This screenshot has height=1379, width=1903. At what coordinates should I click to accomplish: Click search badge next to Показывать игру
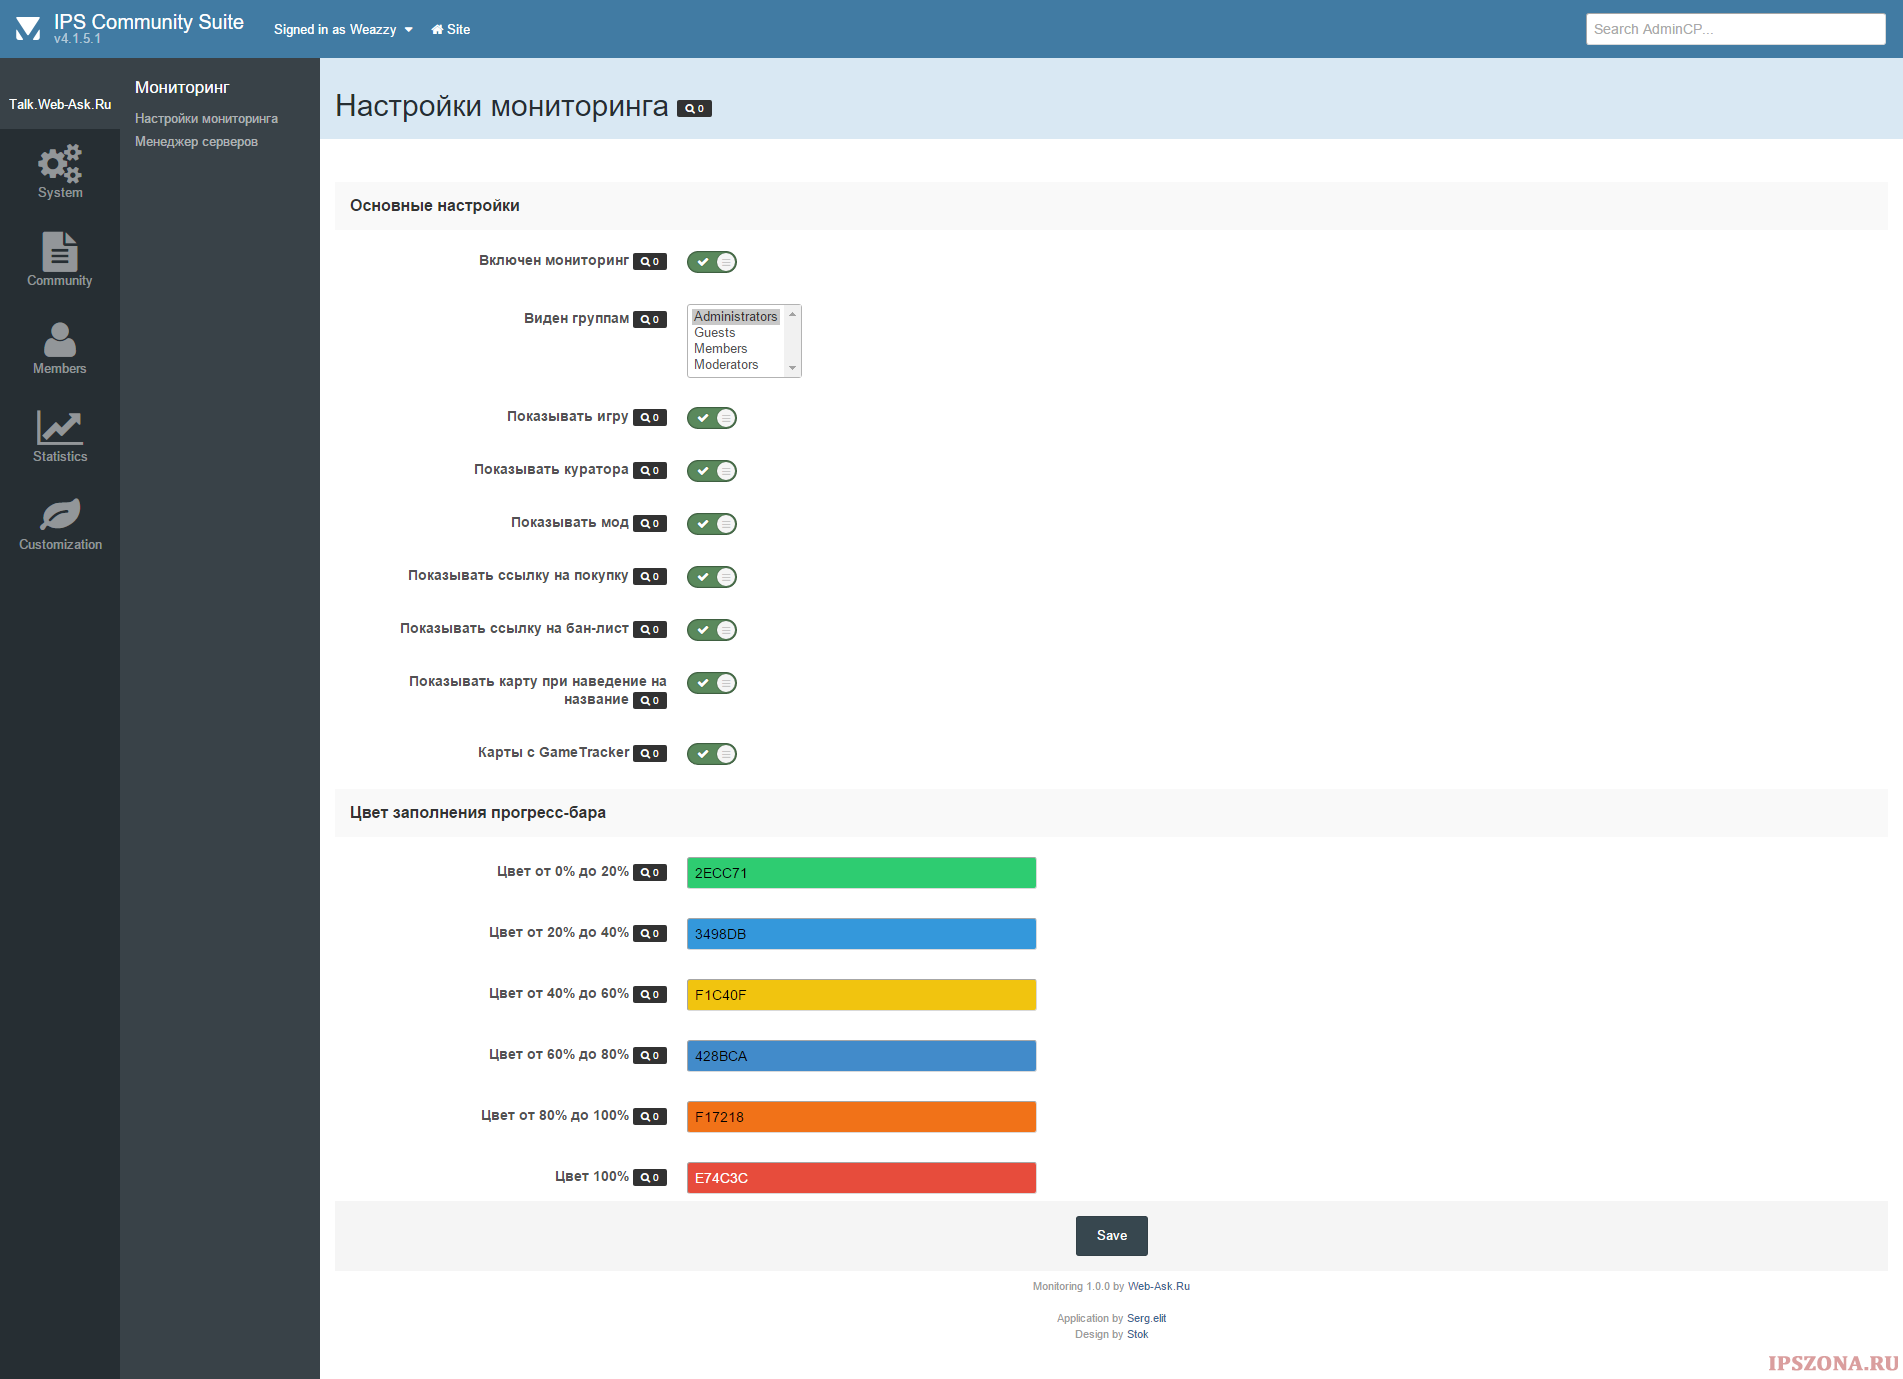coord(650,418)
